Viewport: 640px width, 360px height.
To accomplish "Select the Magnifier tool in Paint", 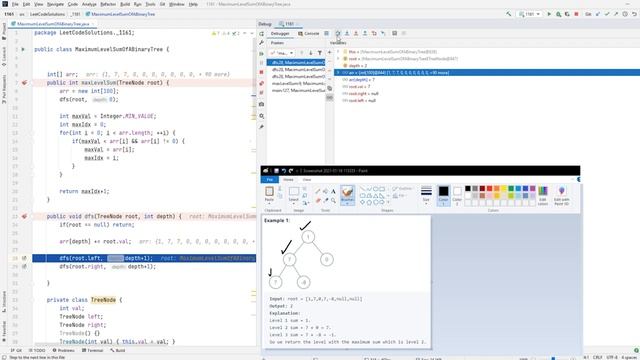I will click(333, 200).
